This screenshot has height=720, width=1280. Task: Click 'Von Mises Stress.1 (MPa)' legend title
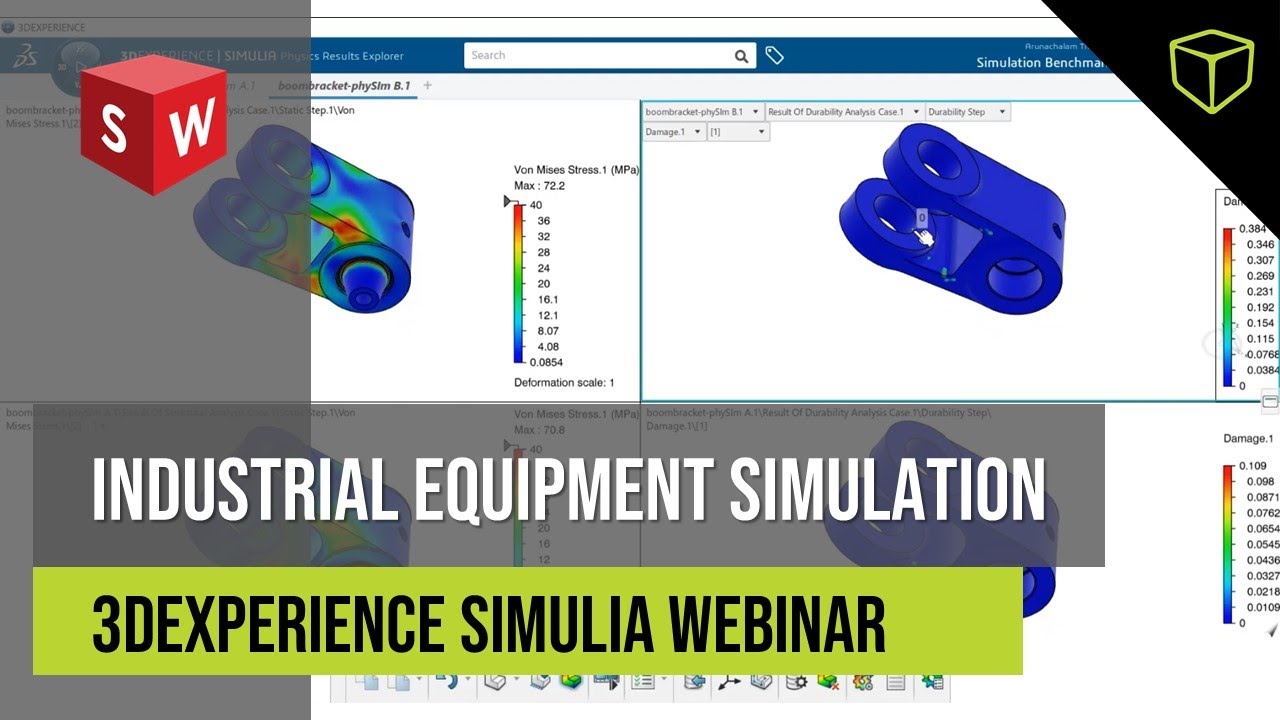pyautogui.click(x=576, y=170)
